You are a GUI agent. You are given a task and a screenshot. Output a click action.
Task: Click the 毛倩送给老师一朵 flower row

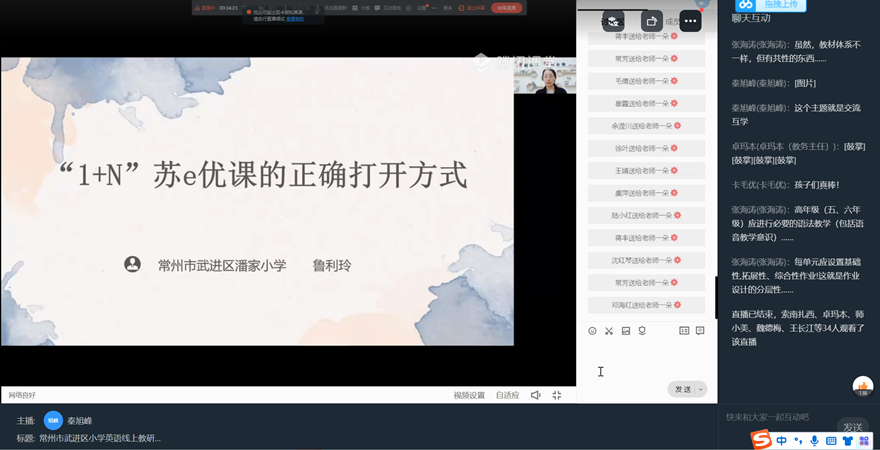(646, 81)
